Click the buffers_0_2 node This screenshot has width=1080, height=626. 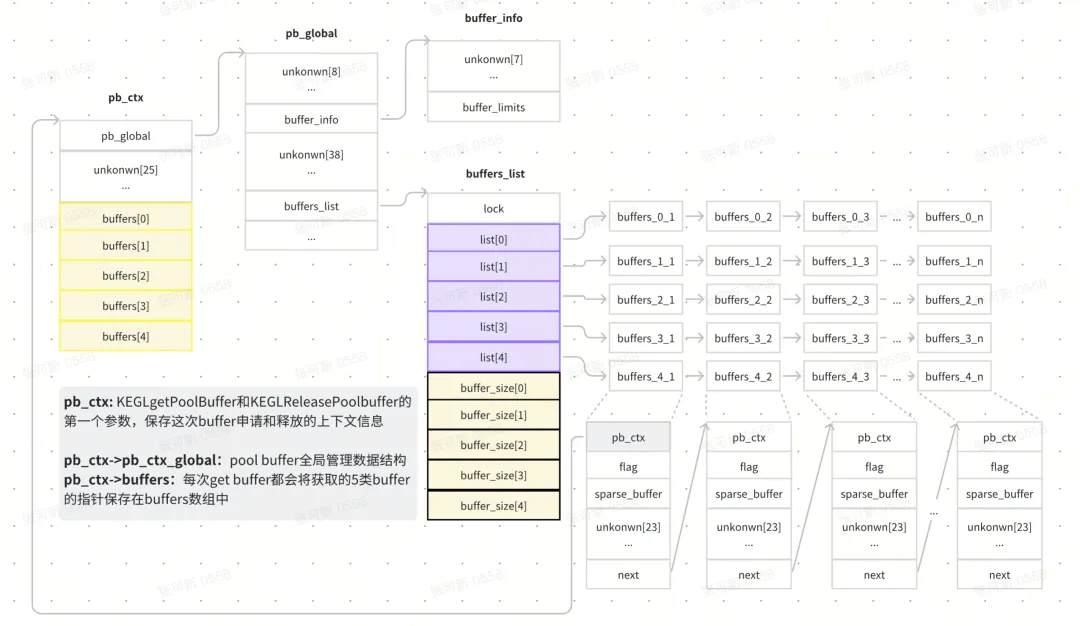(743, 217)
